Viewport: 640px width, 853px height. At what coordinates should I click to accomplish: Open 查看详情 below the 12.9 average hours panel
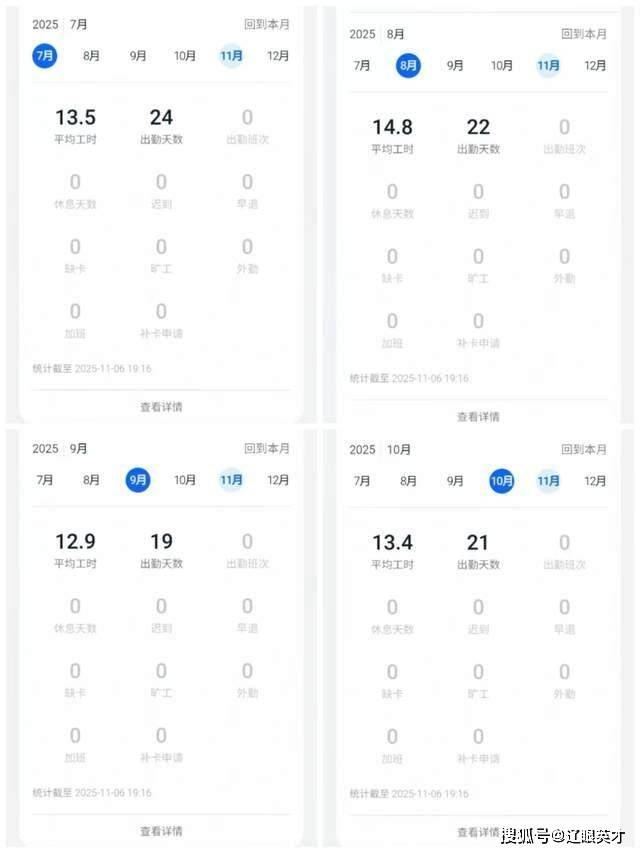pos(161,831)
